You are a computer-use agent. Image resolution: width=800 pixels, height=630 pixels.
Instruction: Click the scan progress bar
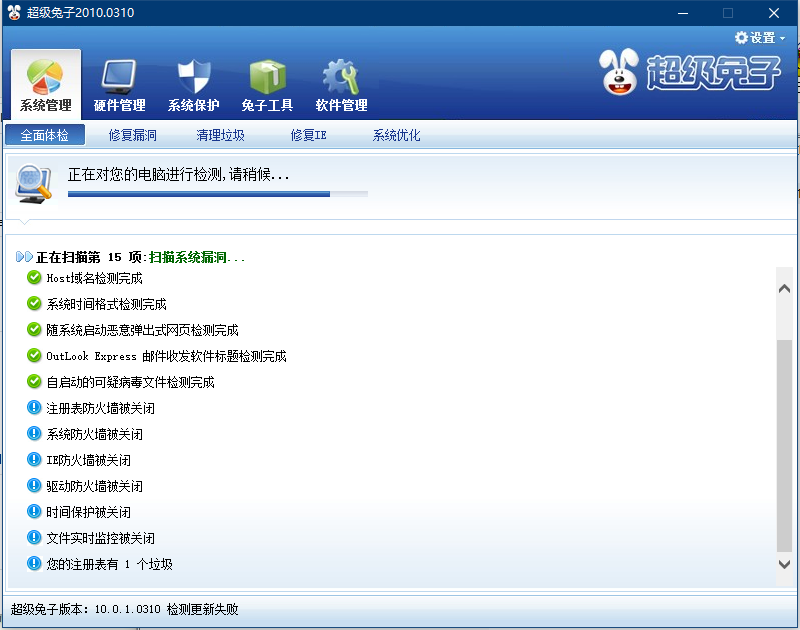pos(217,194)
